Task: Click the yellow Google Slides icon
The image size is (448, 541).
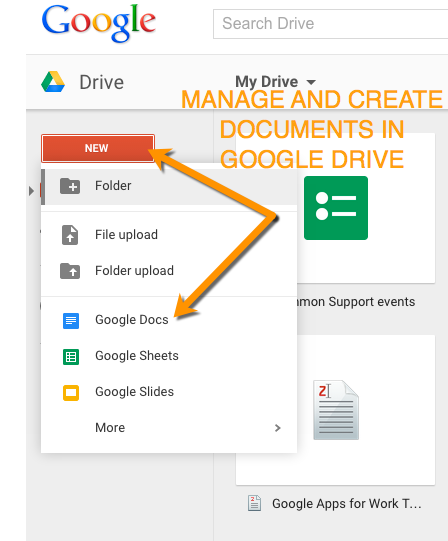Action: pyautogui.click(x=71, y=393)
